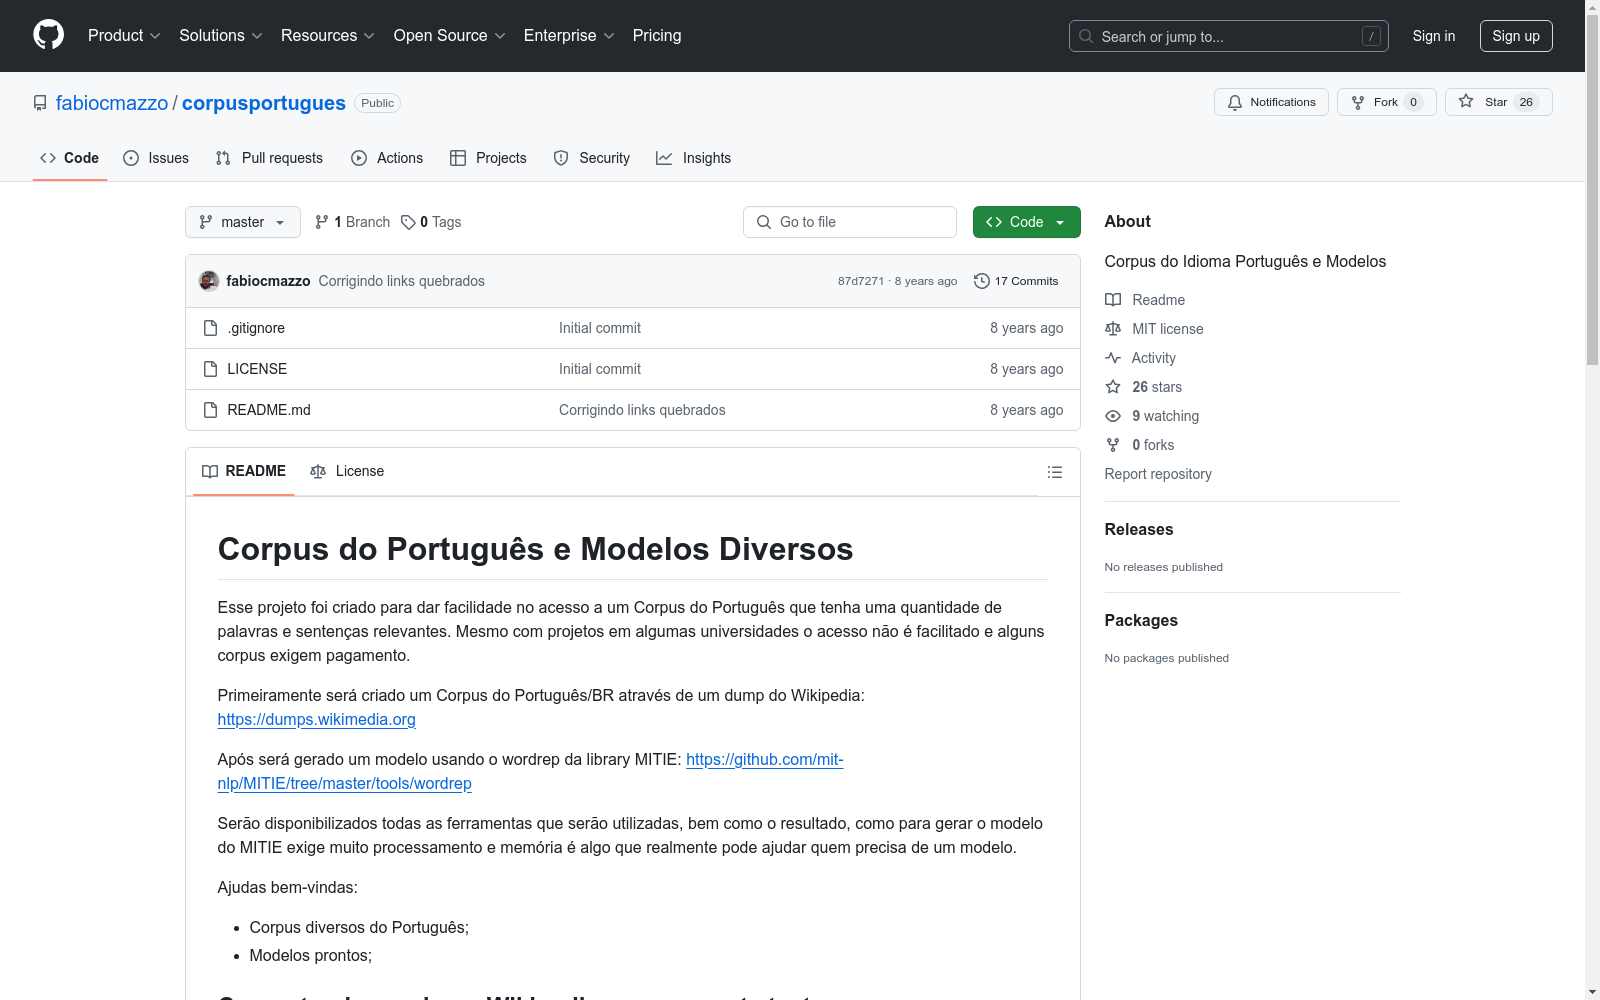Click the Readme book icon in About
Screen dimensions: 1600x1000
[x=1113, y=300]
